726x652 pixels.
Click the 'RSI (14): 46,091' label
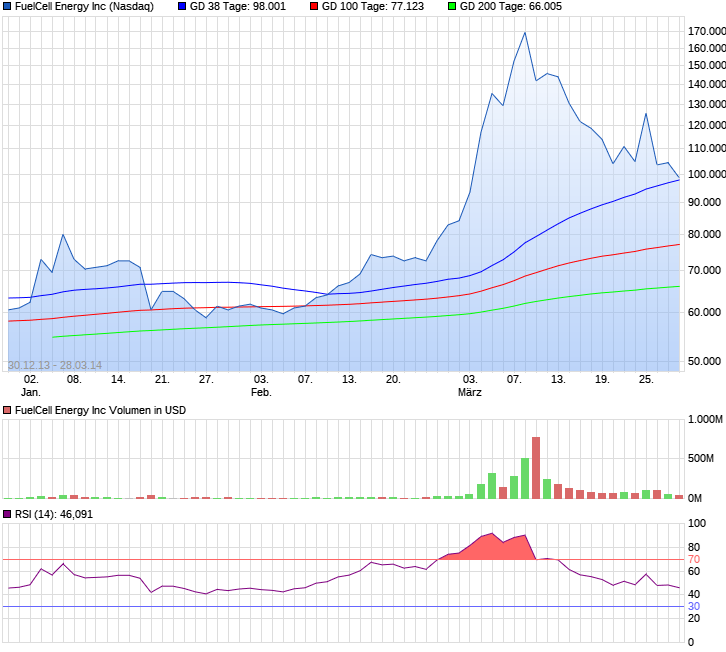[54, 514]
